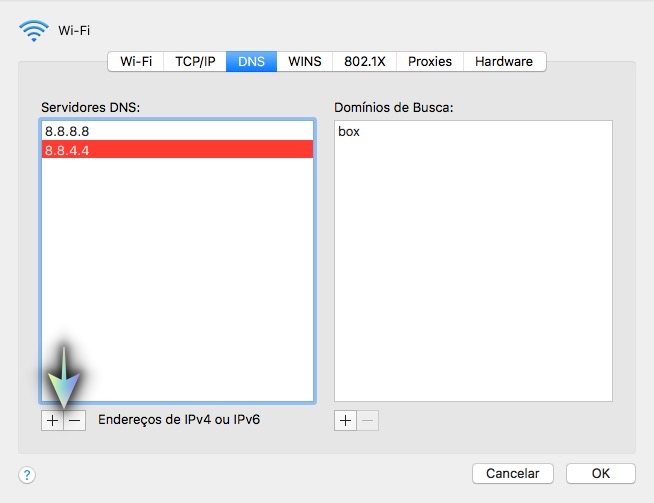Go to the WINS tab
The height and width of the screenshot is (503, 654).
(x=305, y=61)
